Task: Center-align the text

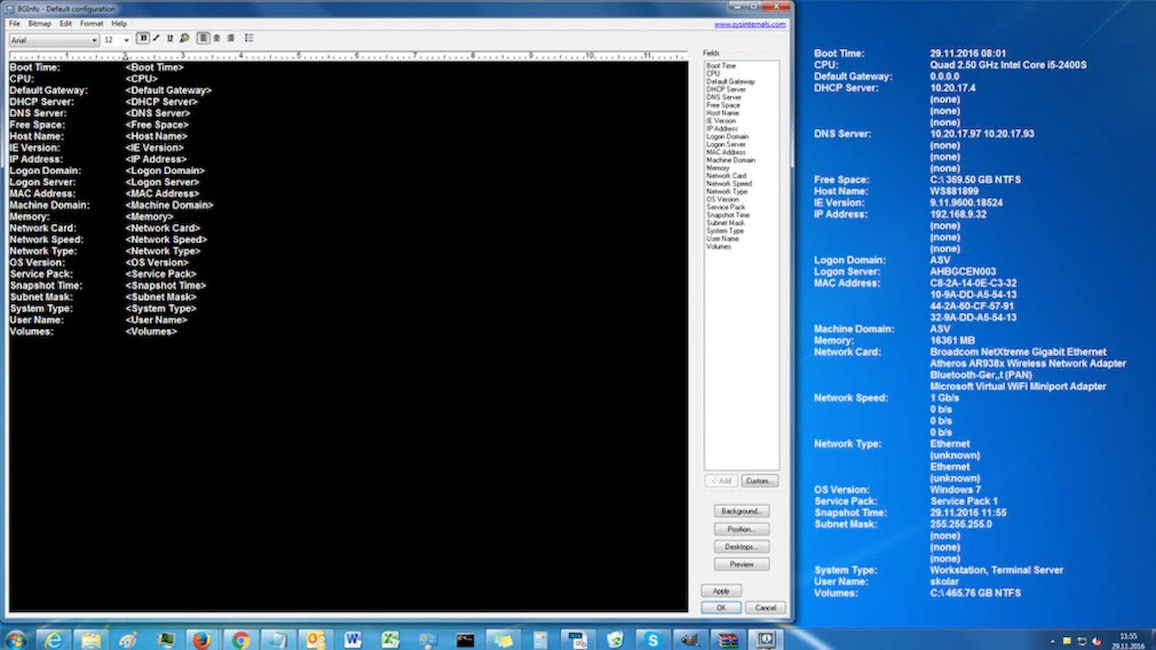Action: (x=217, y=38)
